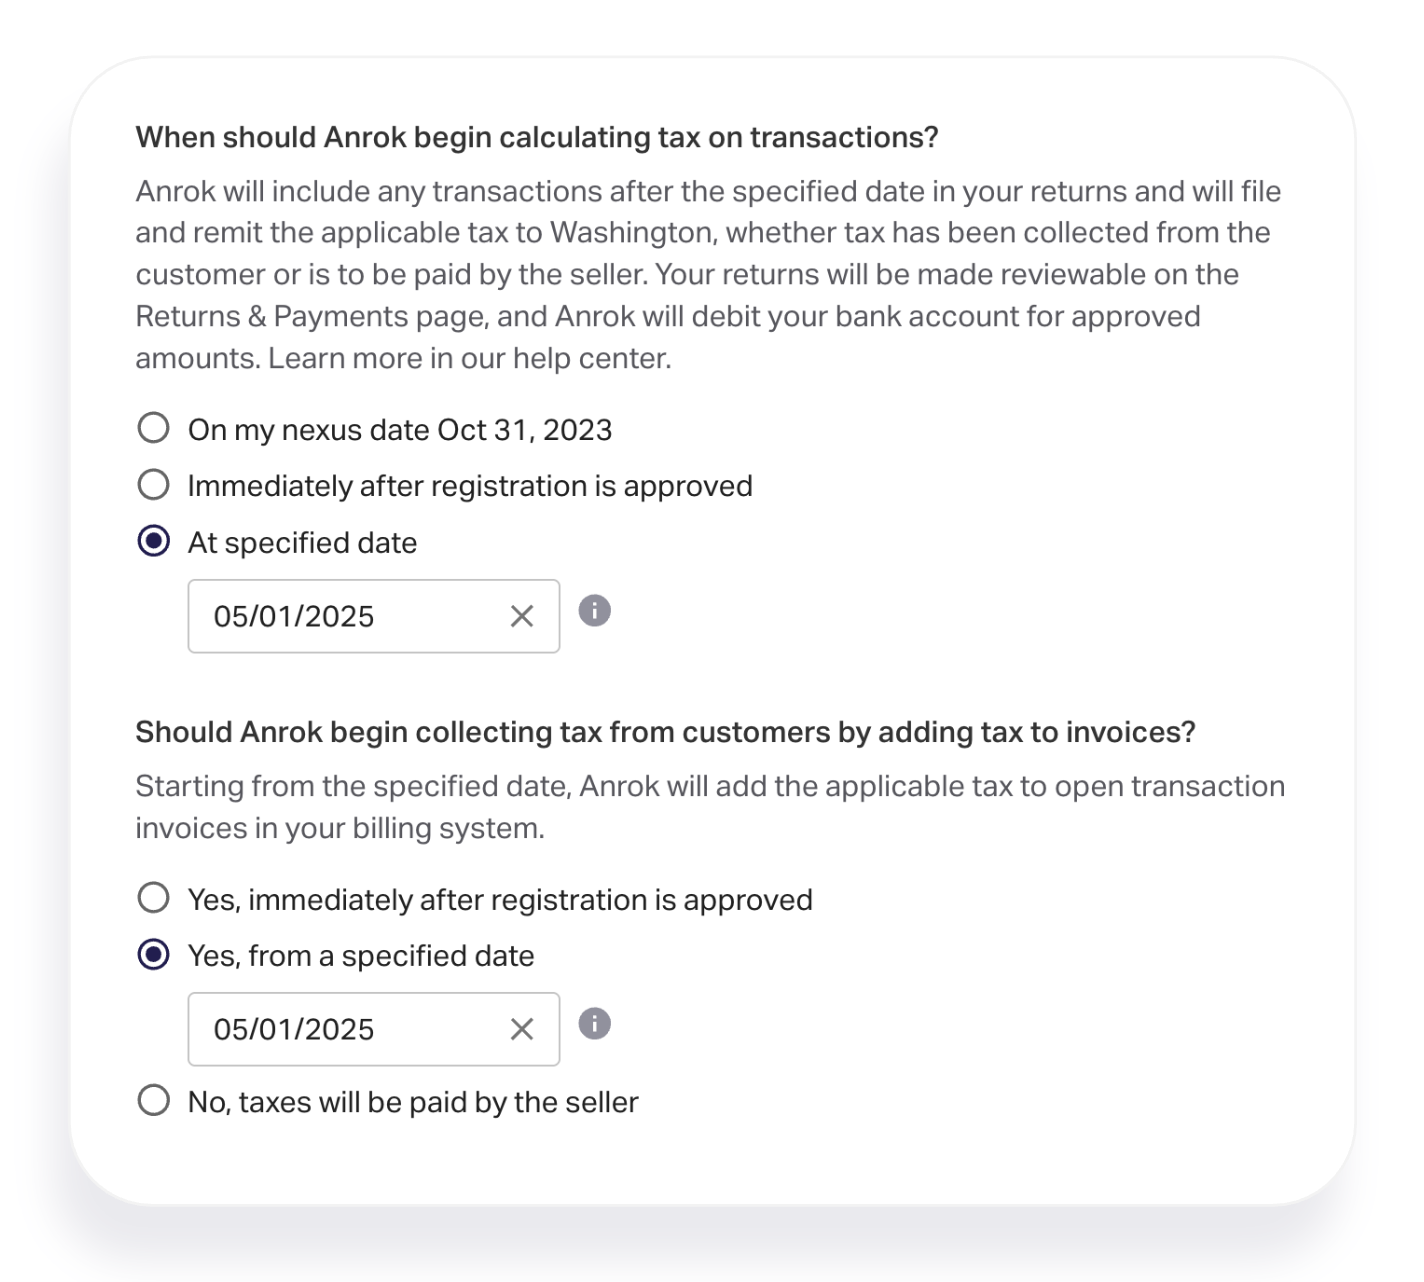This screenshot has width=1424, height=1282.
Task: Choose 'Immediately after registration is approved' radio button
Action: coord(153,485)
